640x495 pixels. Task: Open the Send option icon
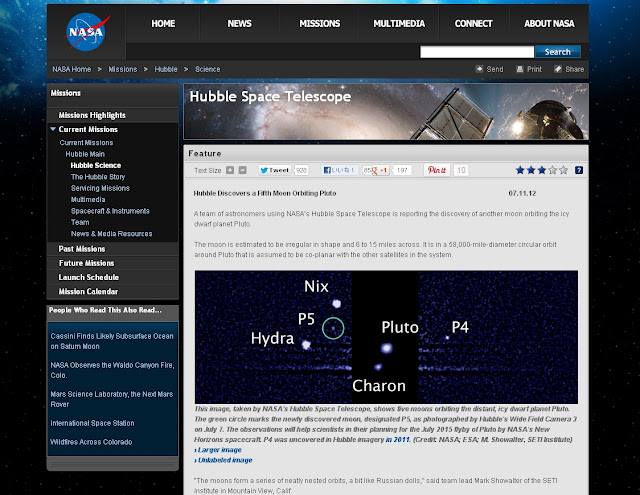click(479, 69)
